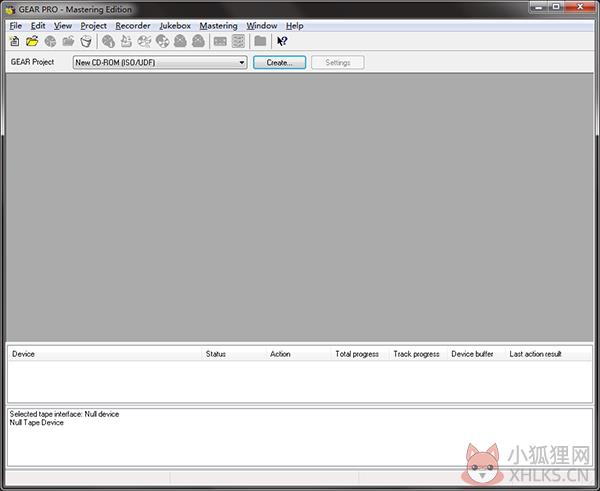Click the Create... button
Screen dimensions: 600x491
pos(279,62)
